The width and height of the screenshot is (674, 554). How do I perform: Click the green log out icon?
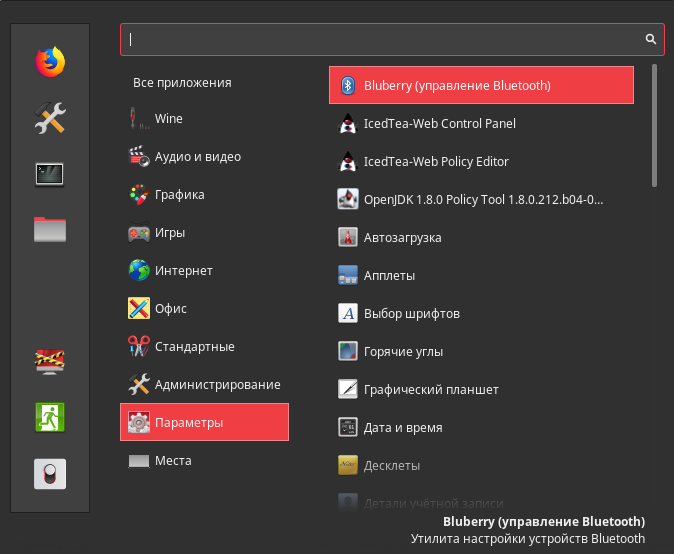[x=50, y=417]
